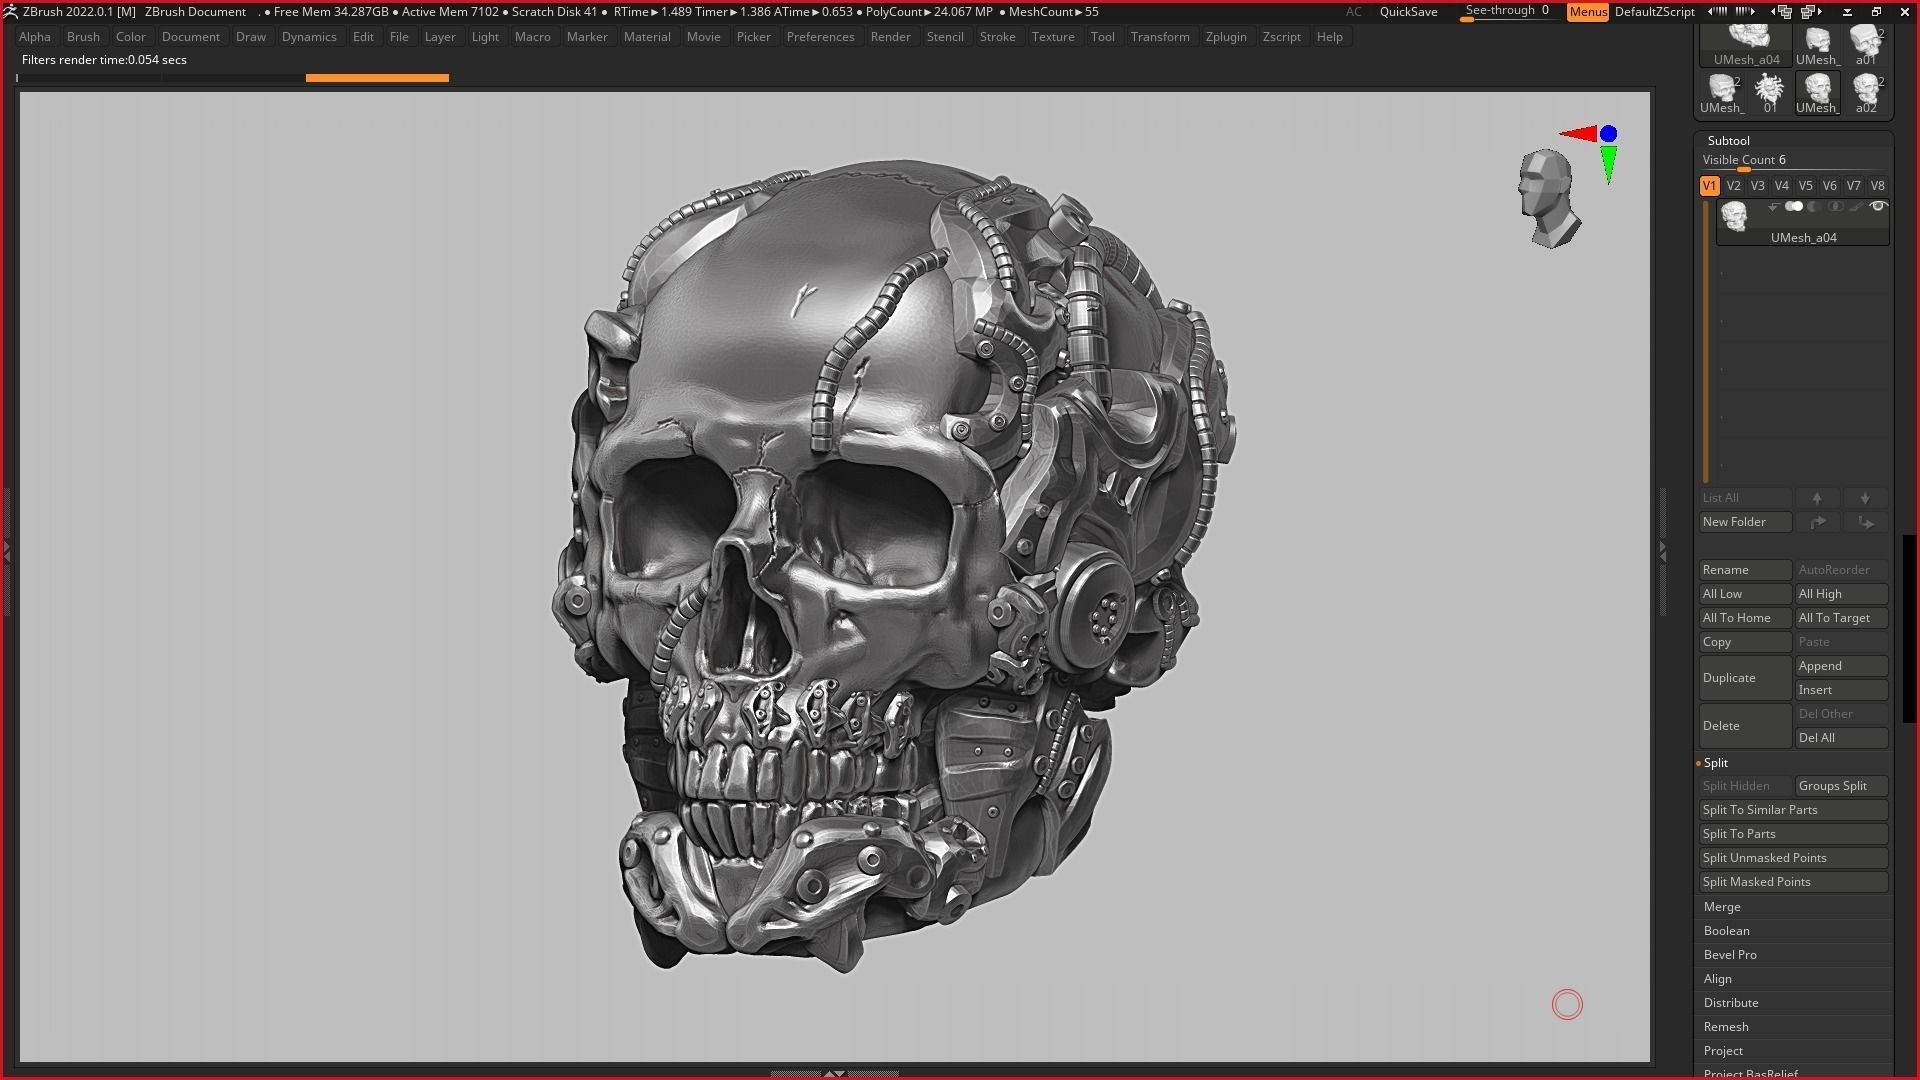Open the Render menu

click(x=890, y=37)
